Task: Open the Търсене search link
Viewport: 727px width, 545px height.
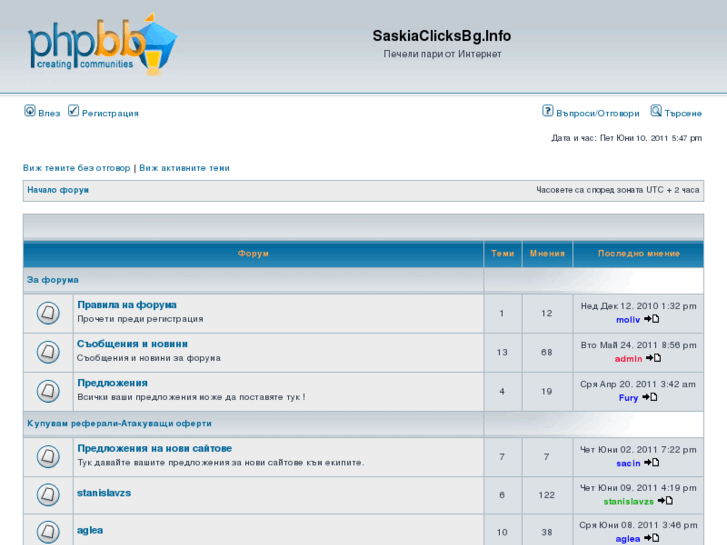Action: pos(683,113)
